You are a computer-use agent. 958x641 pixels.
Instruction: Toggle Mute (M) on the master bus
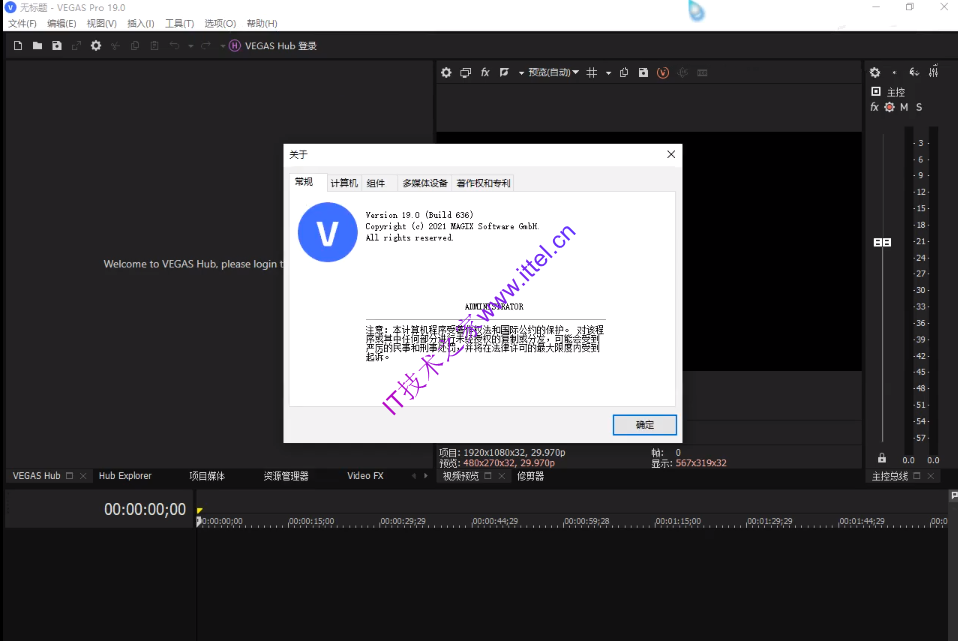904,108
